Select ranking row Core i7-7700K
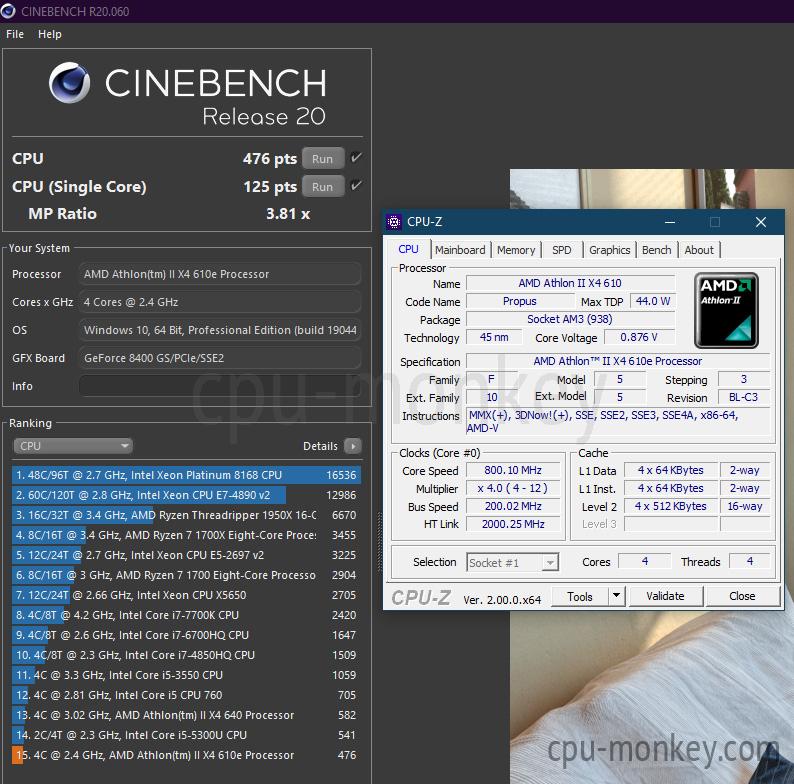 click(x=186, y=615)
